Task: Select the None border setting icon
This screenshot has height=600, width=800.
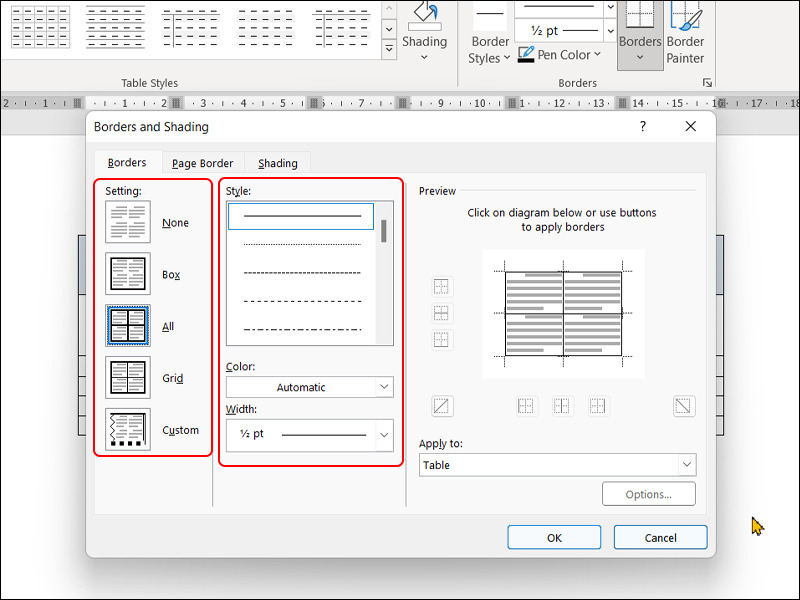Action: click(x=128, y=222)
